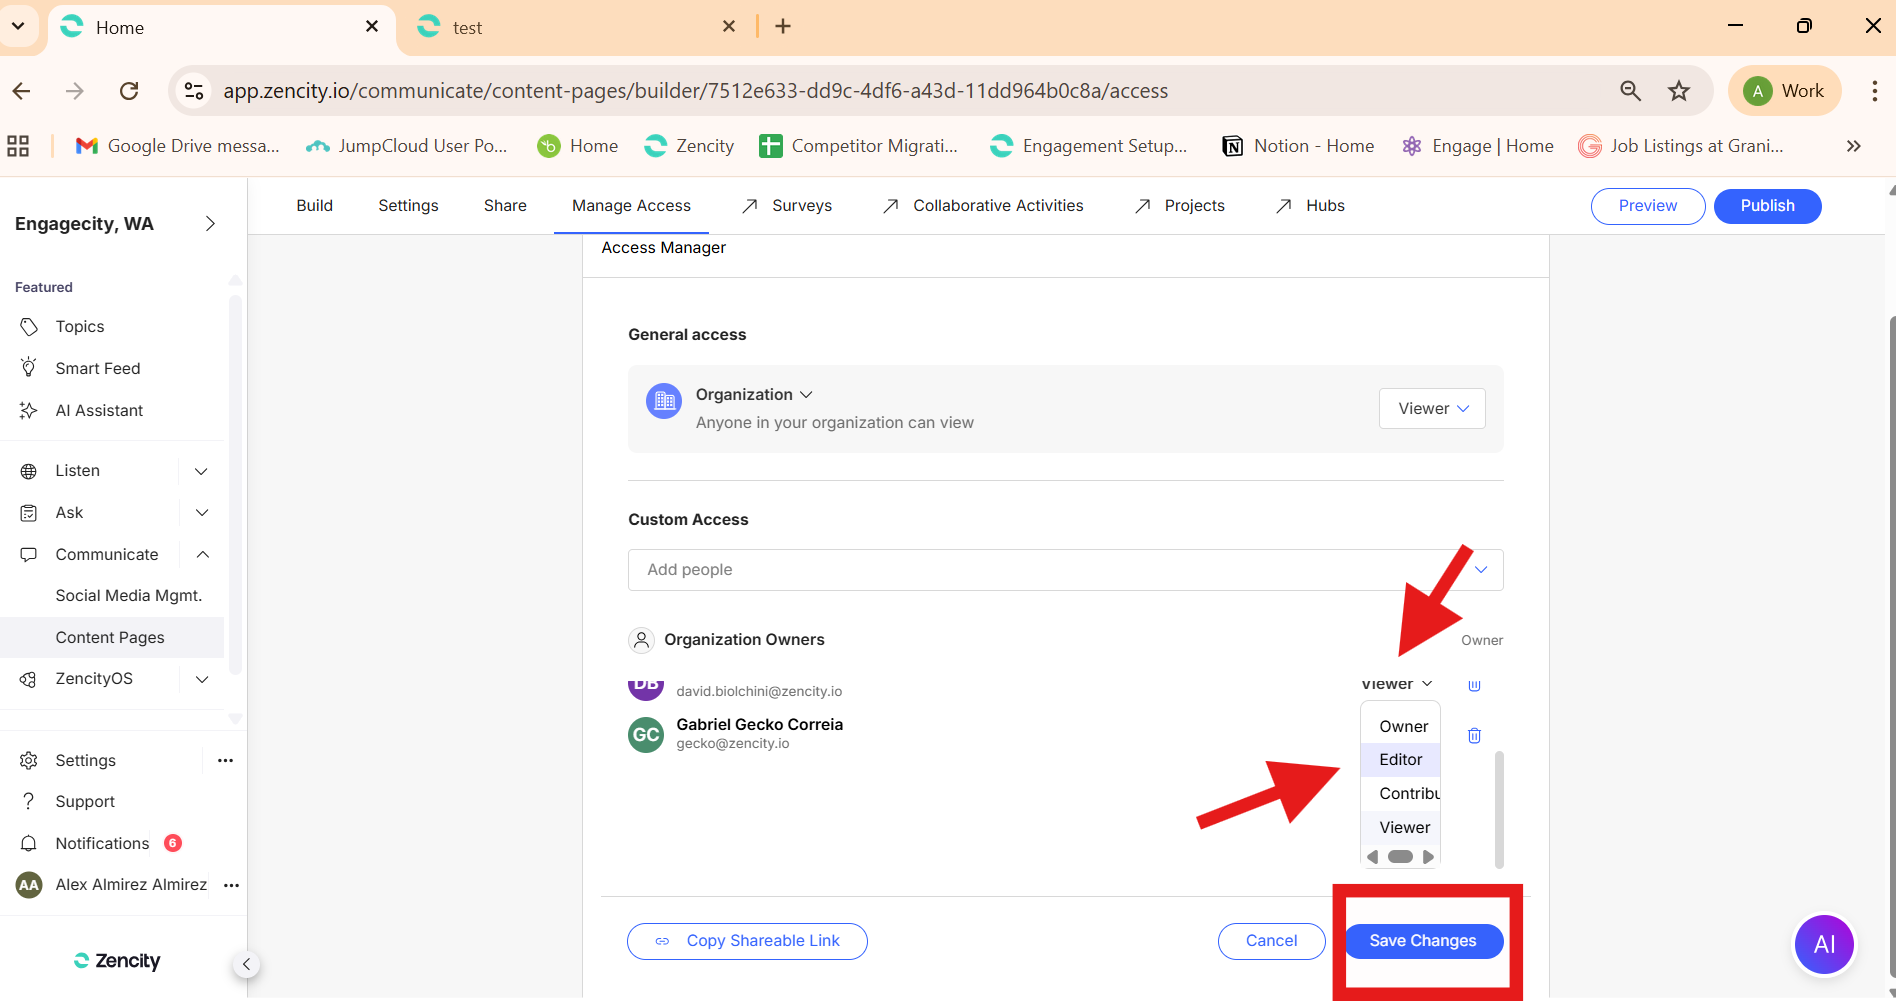Click the trash icon beside Gabriel Gecko Correia
This screenshot has height=1002, width=1896.
[x=1474, y=735]
